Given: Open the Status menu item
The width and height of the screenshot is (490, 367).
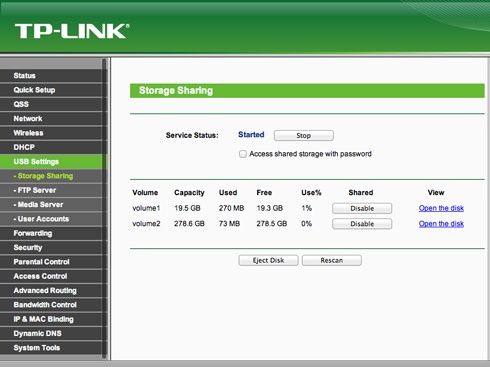Looking at the screenshot, I should 51,76.
